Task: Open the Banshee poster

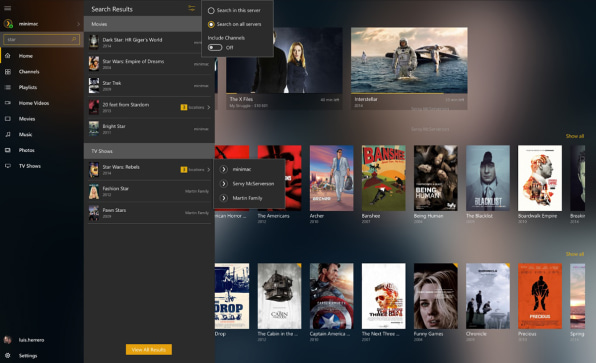Action: [x=384, y=178]
